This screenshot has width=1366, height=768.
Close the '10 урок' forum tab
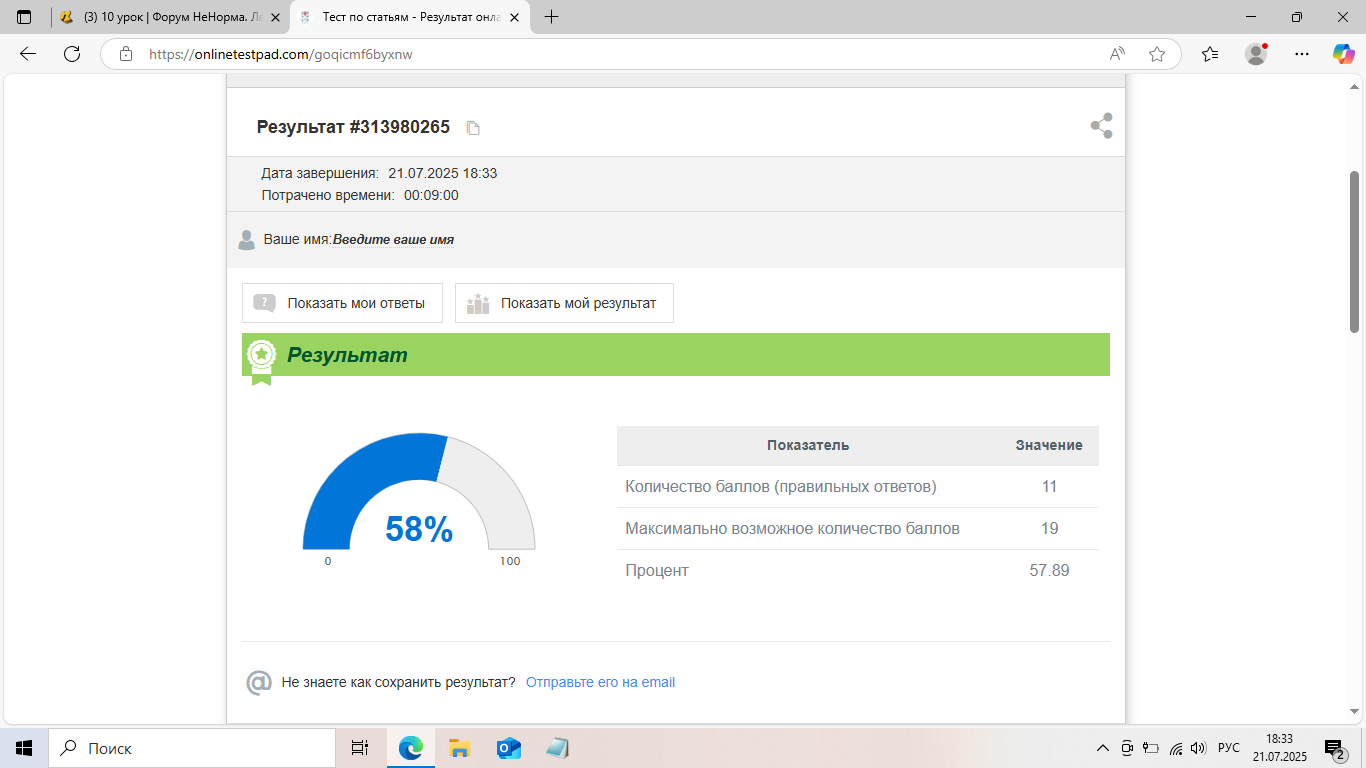click(275, 17)
